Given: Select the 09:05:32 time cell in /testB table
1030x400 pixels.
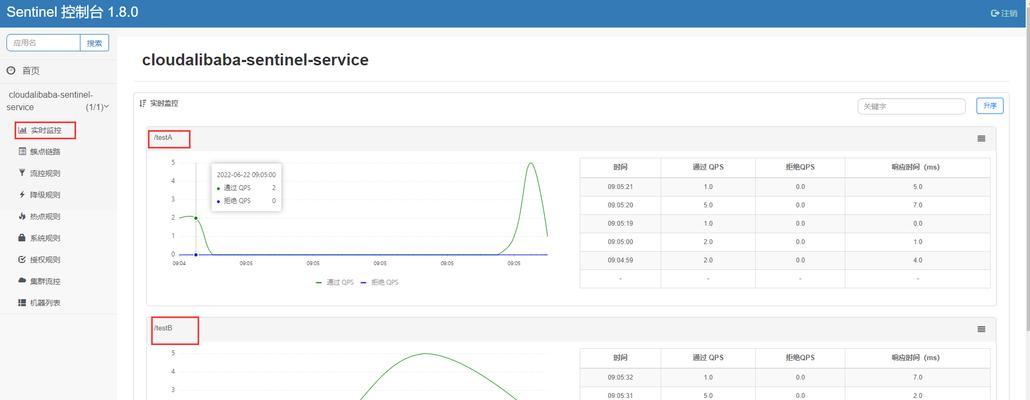Looking at the screenshot, I should (x=620, y=378).
